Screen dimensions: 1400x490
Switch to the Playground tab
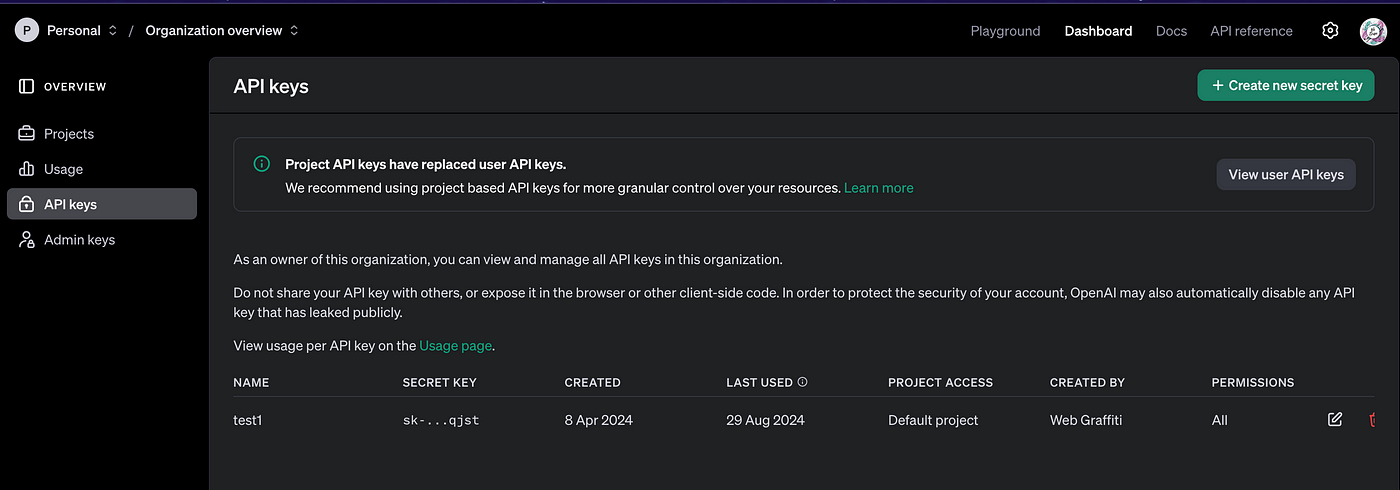[x=1005, y=31]
